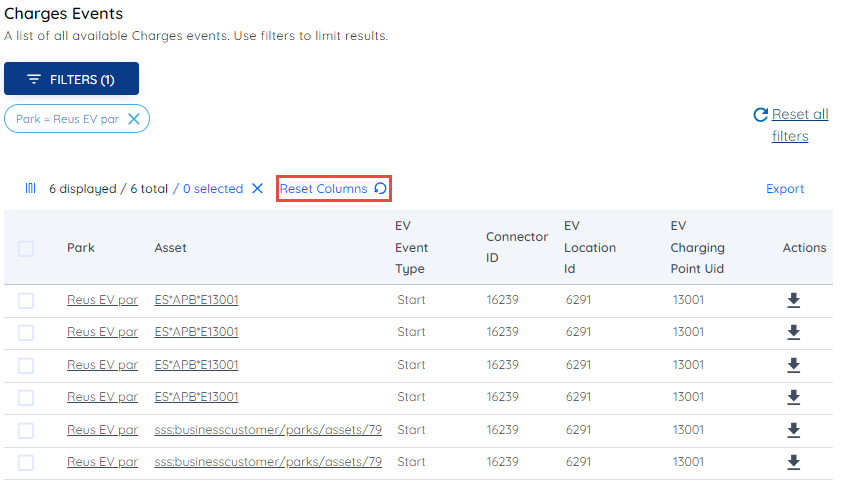Download the fifth row's charge event
The image size is (845, 486).
point(793,430)
